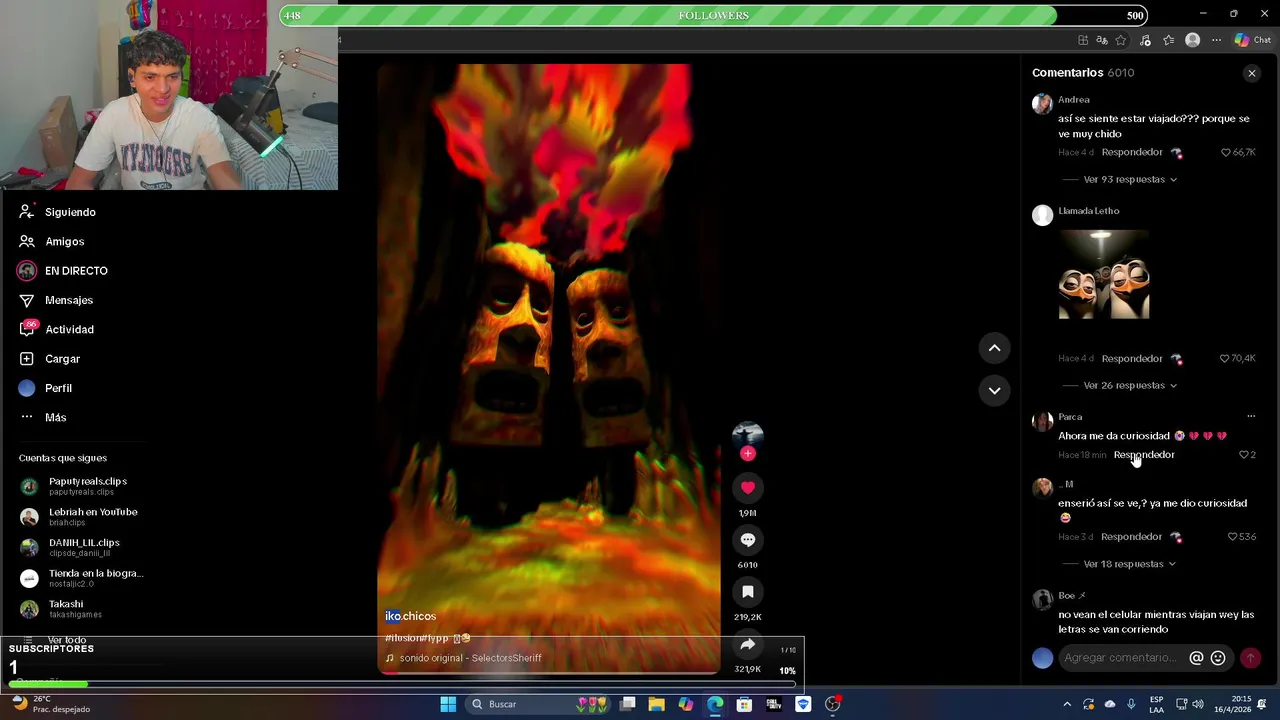
Task: Open the Siguiendo feed
Action: [x=57, y=212]
